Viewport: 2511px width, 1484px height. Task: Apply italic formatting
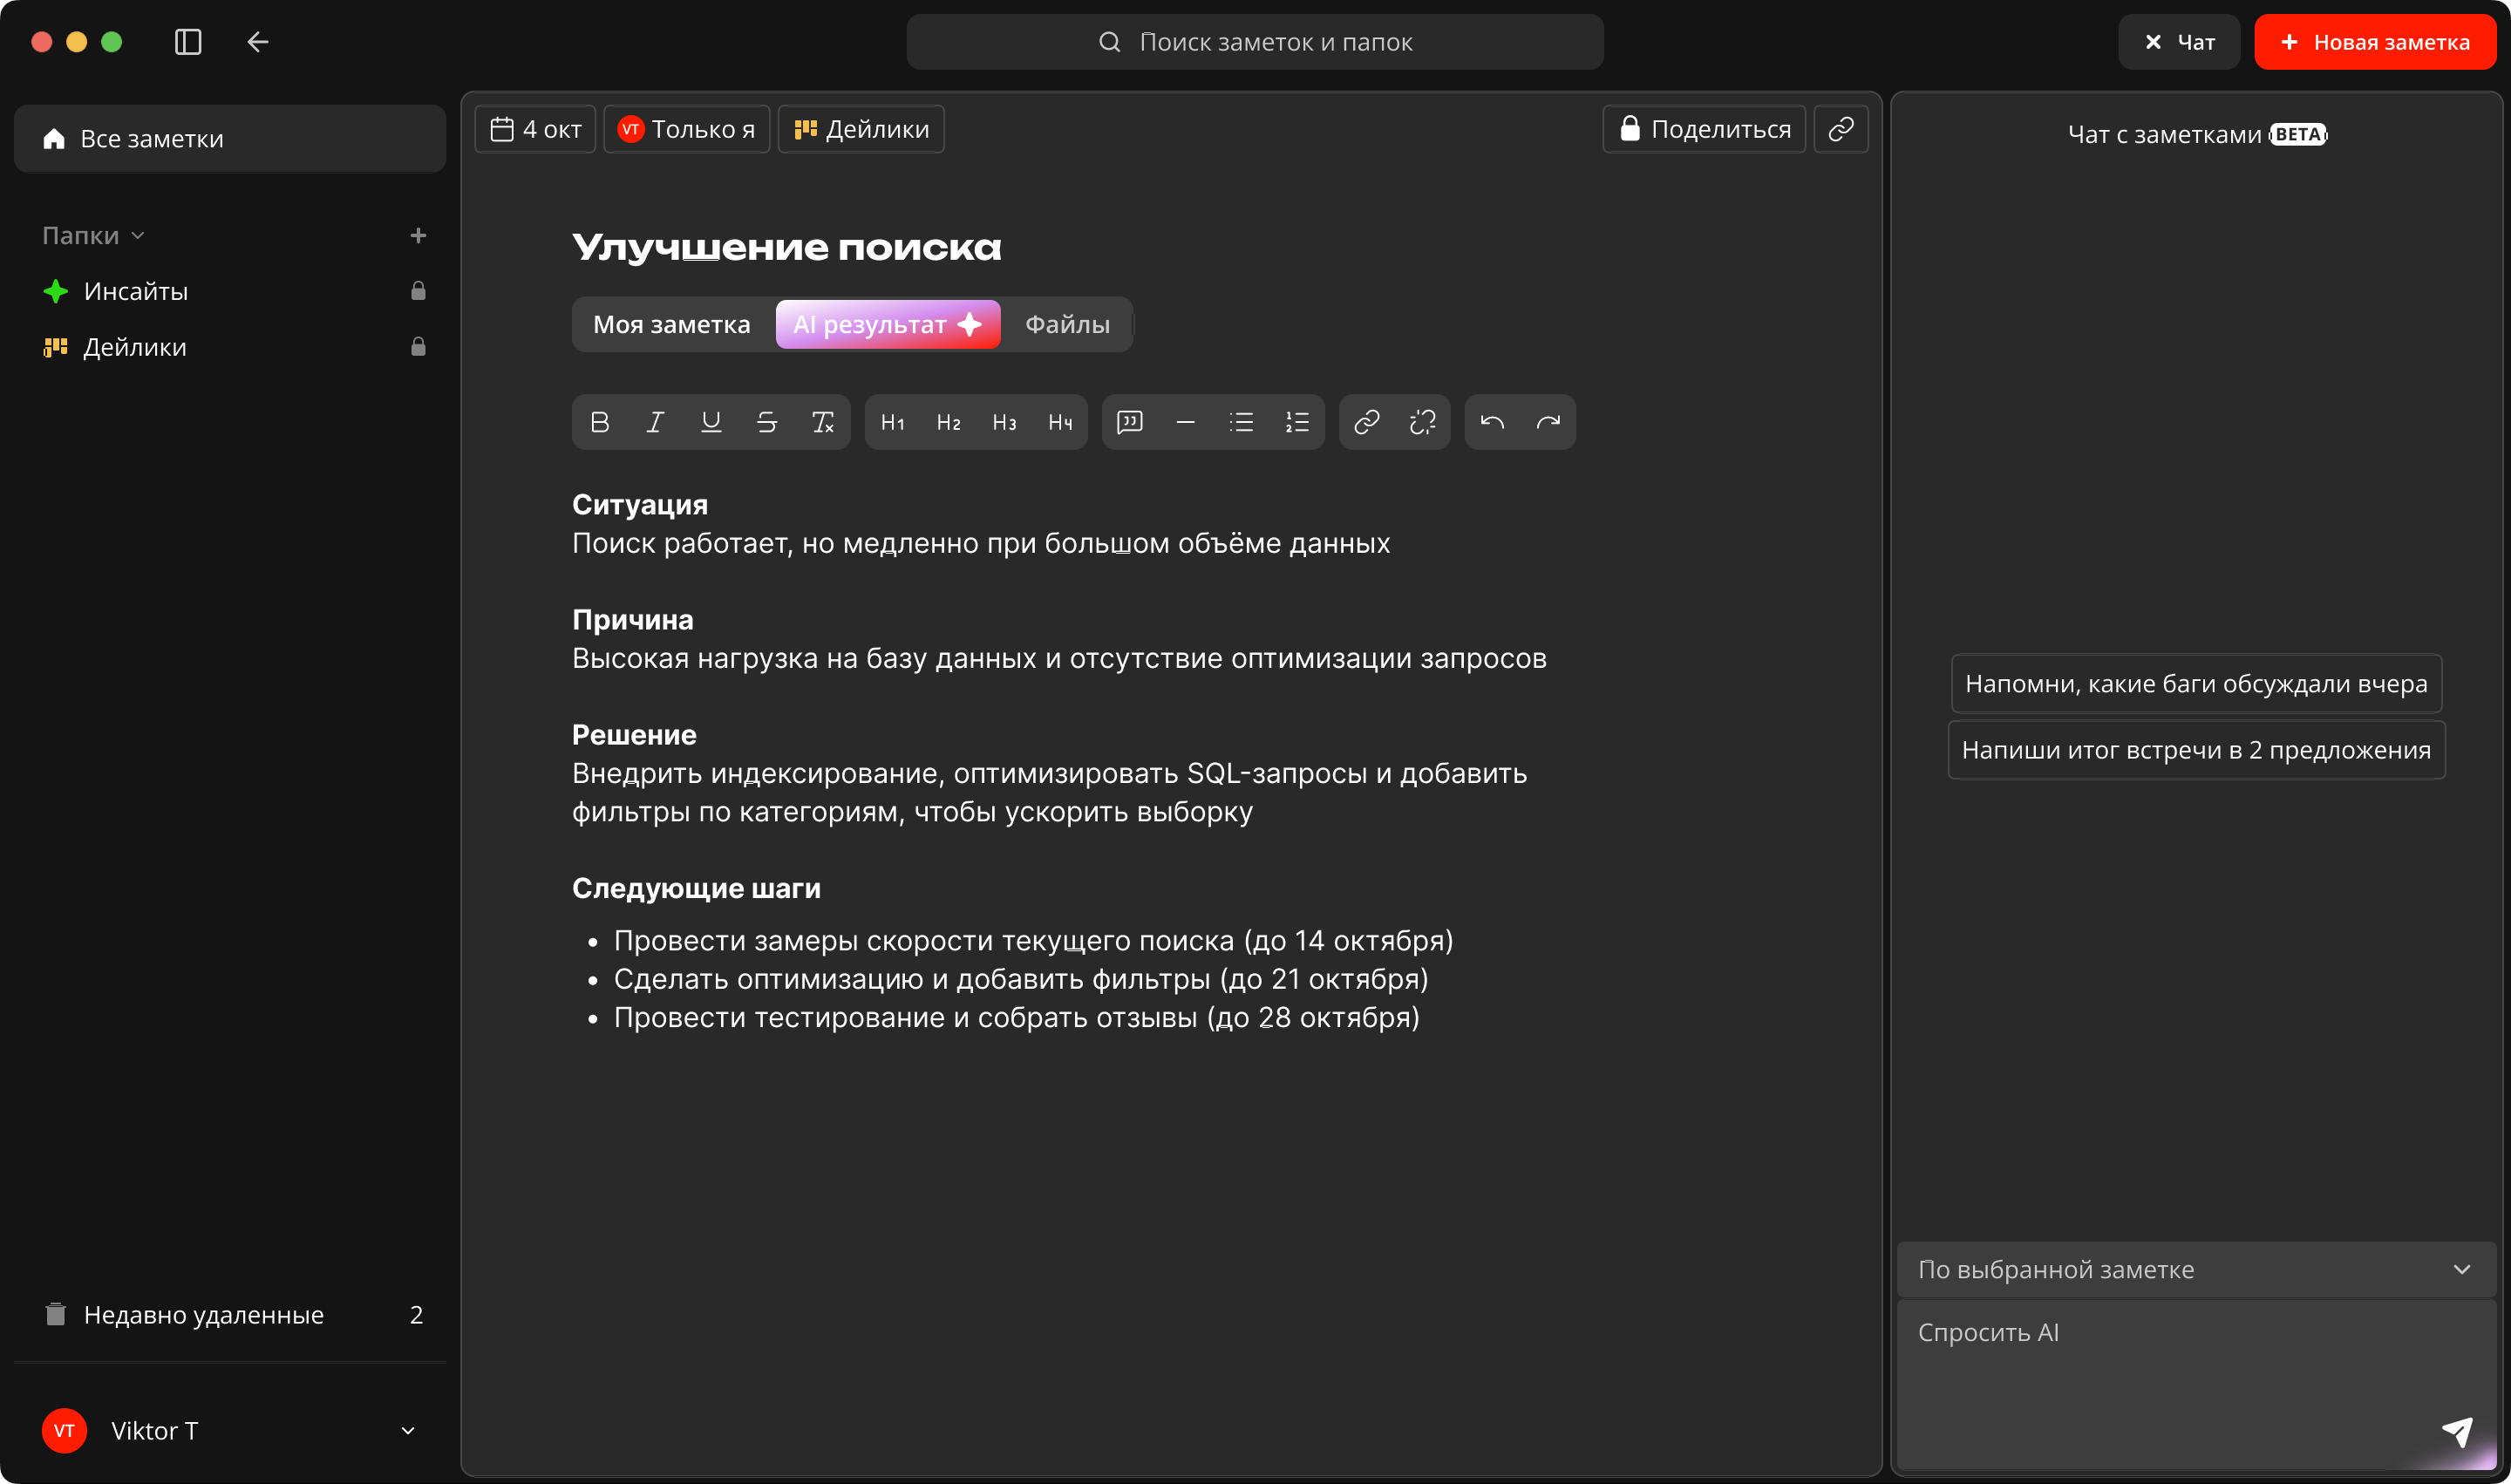click(655, 421)
